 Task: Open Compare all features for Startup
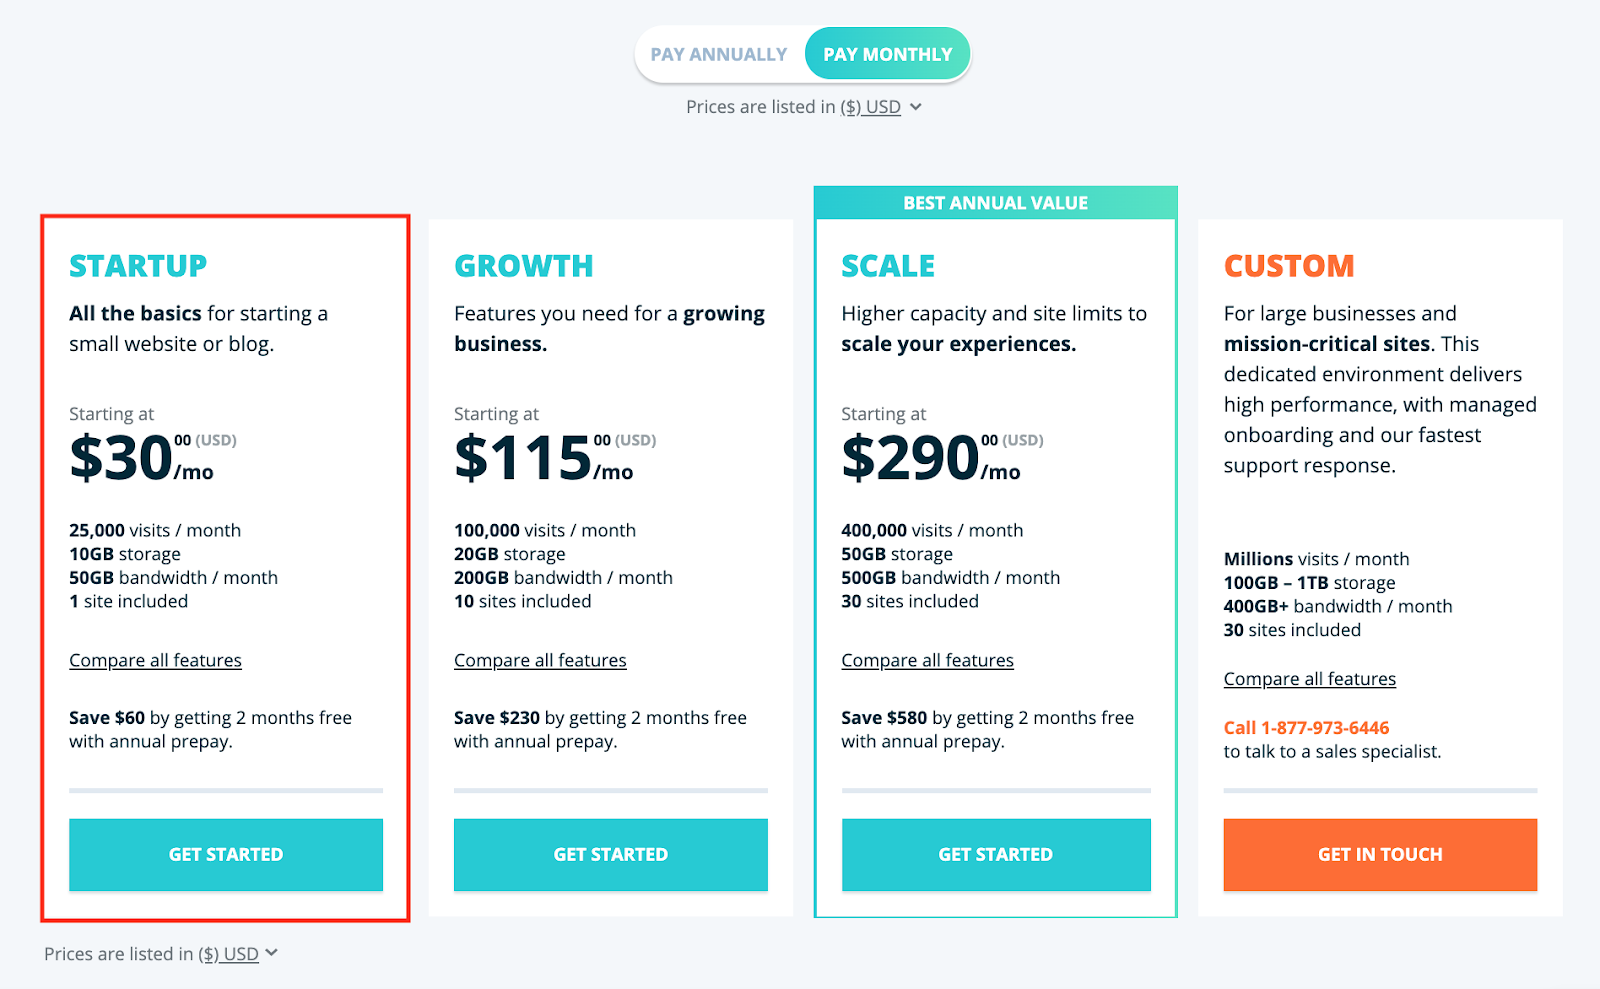click(x=155, y=660)
